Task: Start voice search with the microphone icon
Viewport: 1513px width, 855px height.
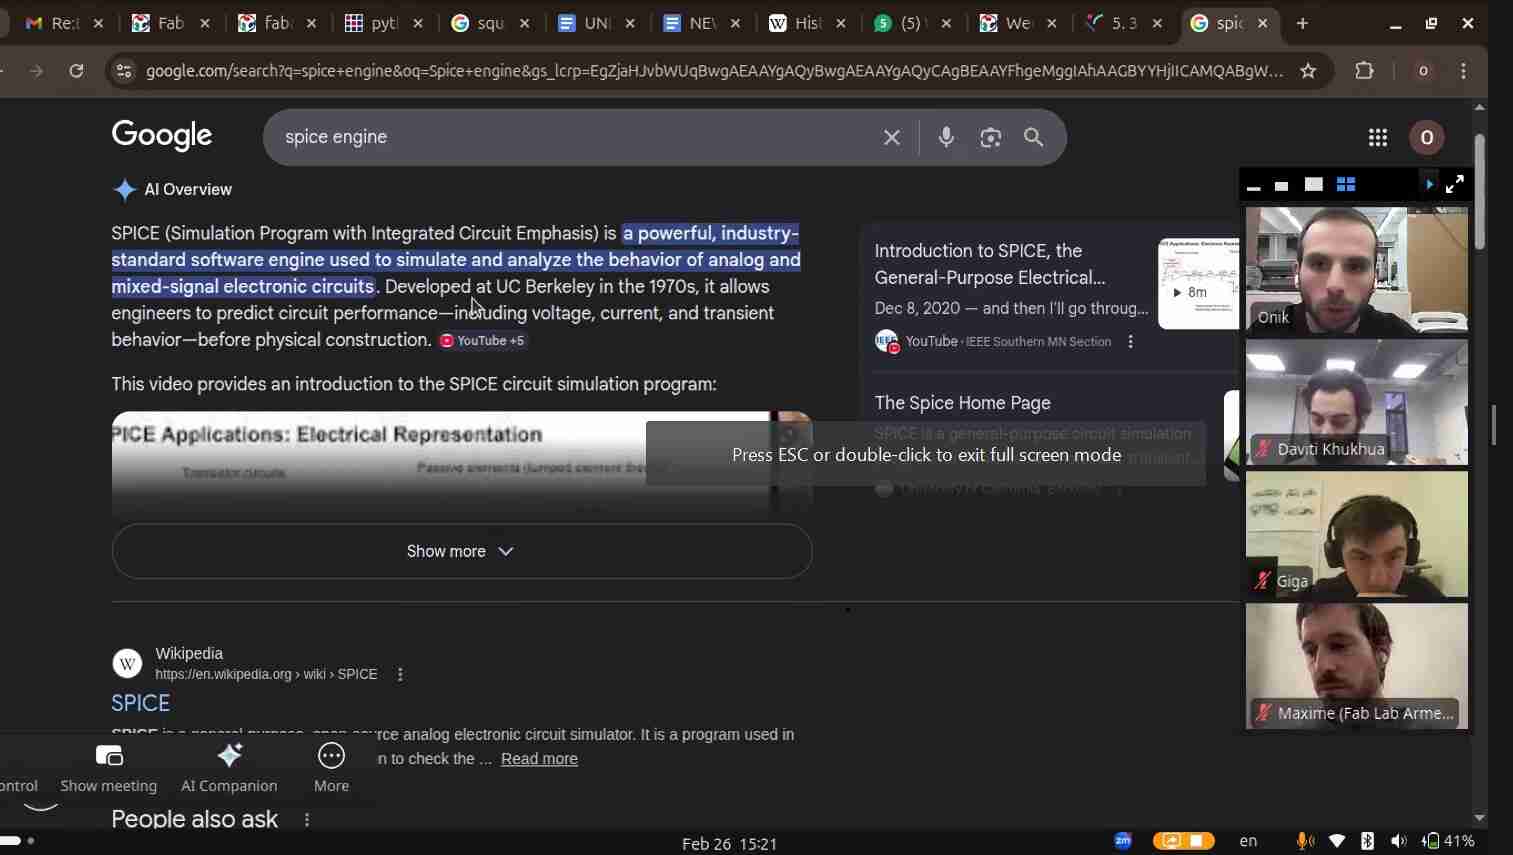Action: [x=946, y=138]
